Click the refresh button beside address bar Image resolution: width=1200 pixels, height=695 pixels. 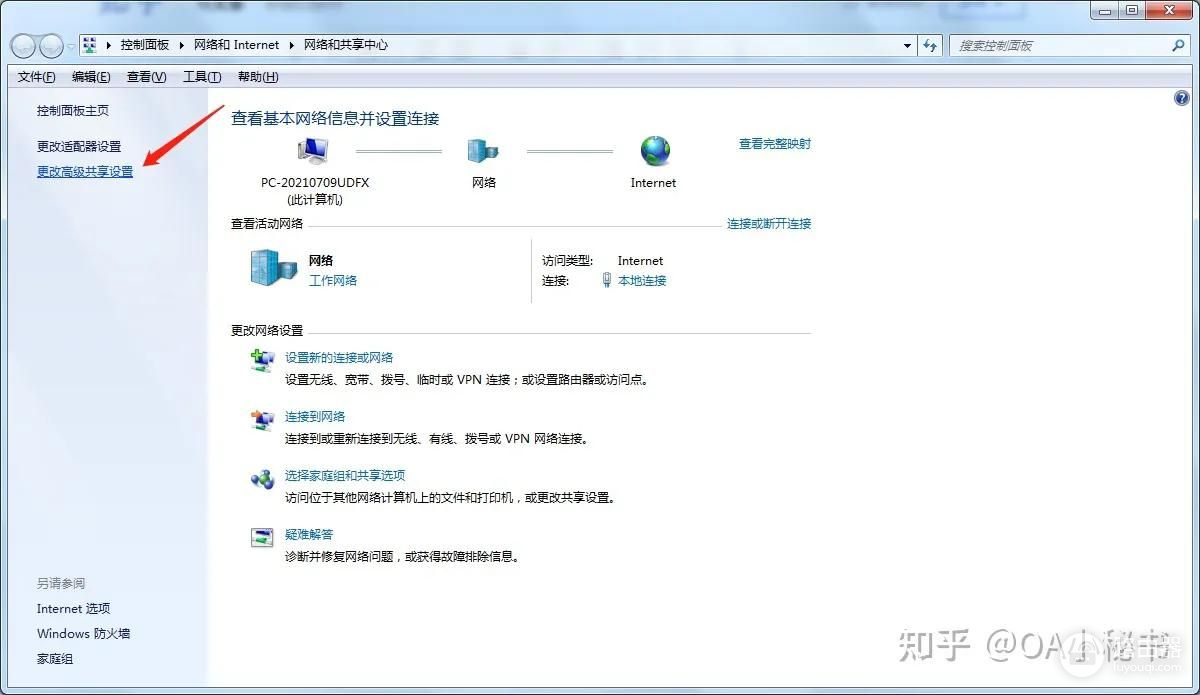(x=931, y=46)
